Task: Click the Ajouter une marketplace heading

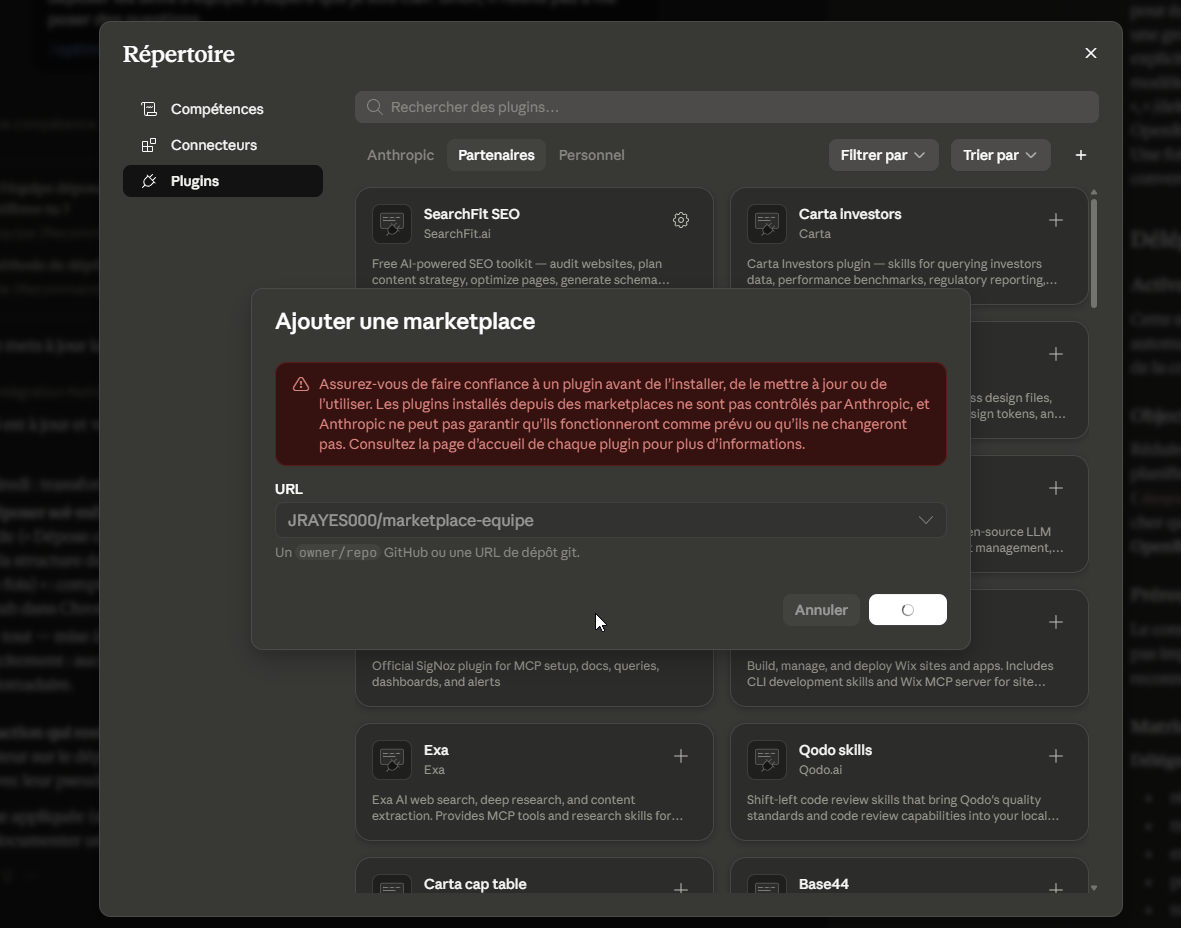Action: (x=404, y=322)
